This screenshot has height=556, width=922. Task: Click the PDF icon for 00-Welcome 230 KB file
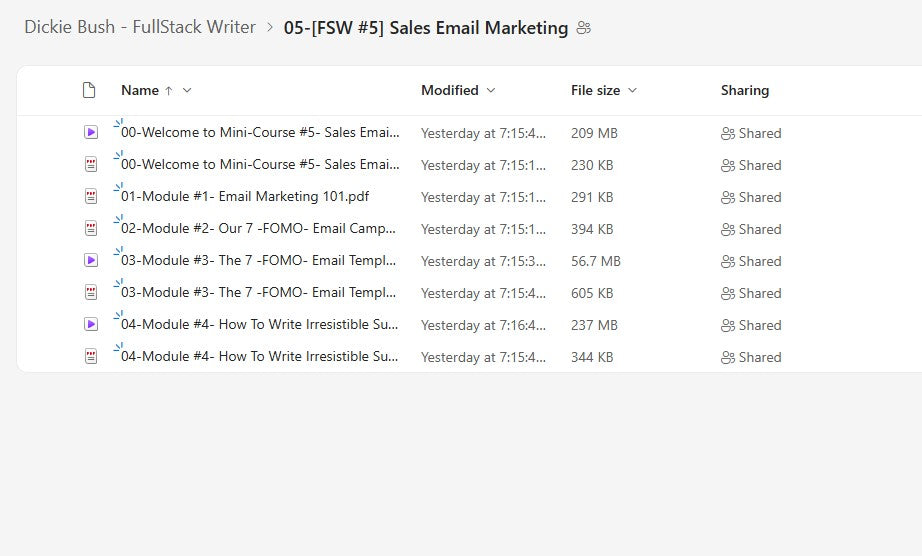coord(91,165)
